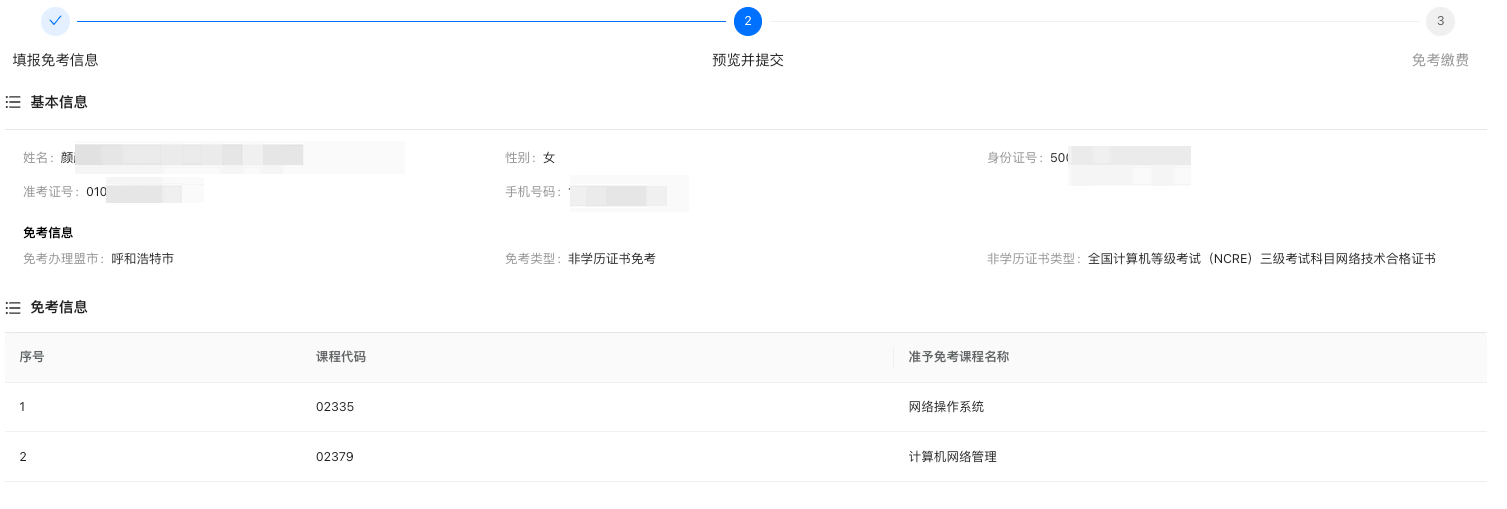The image size is (1507, 509).
Task: Click the 非学历证书免考 exemption type value
Action: 611,259
